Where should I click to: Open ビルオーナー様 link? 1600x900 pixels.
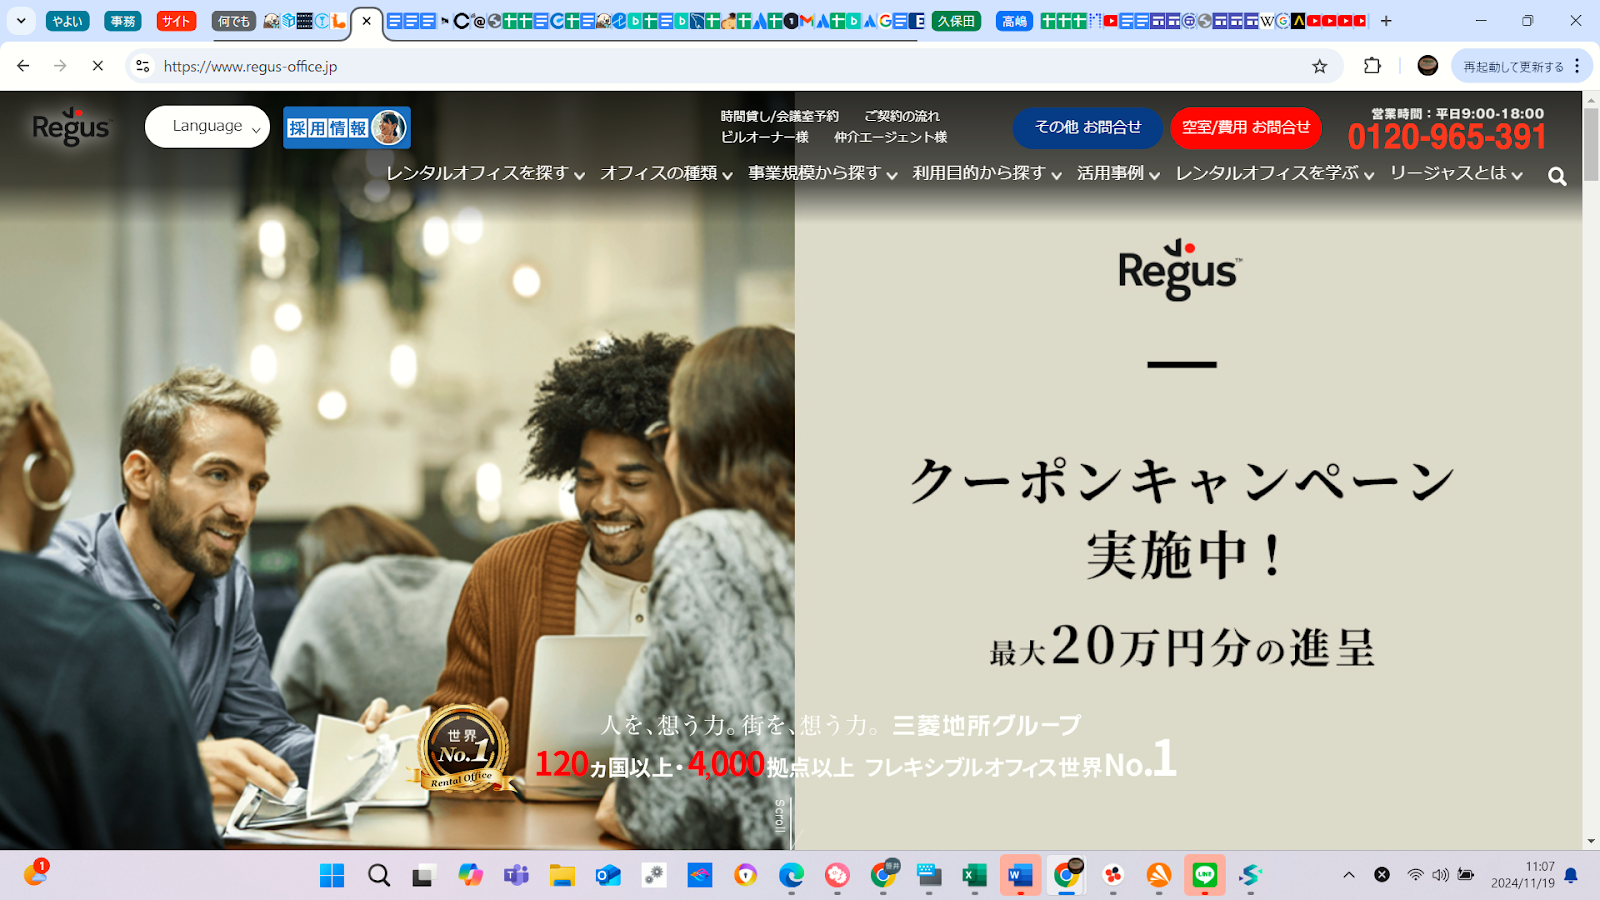click(x=764, y=137)
